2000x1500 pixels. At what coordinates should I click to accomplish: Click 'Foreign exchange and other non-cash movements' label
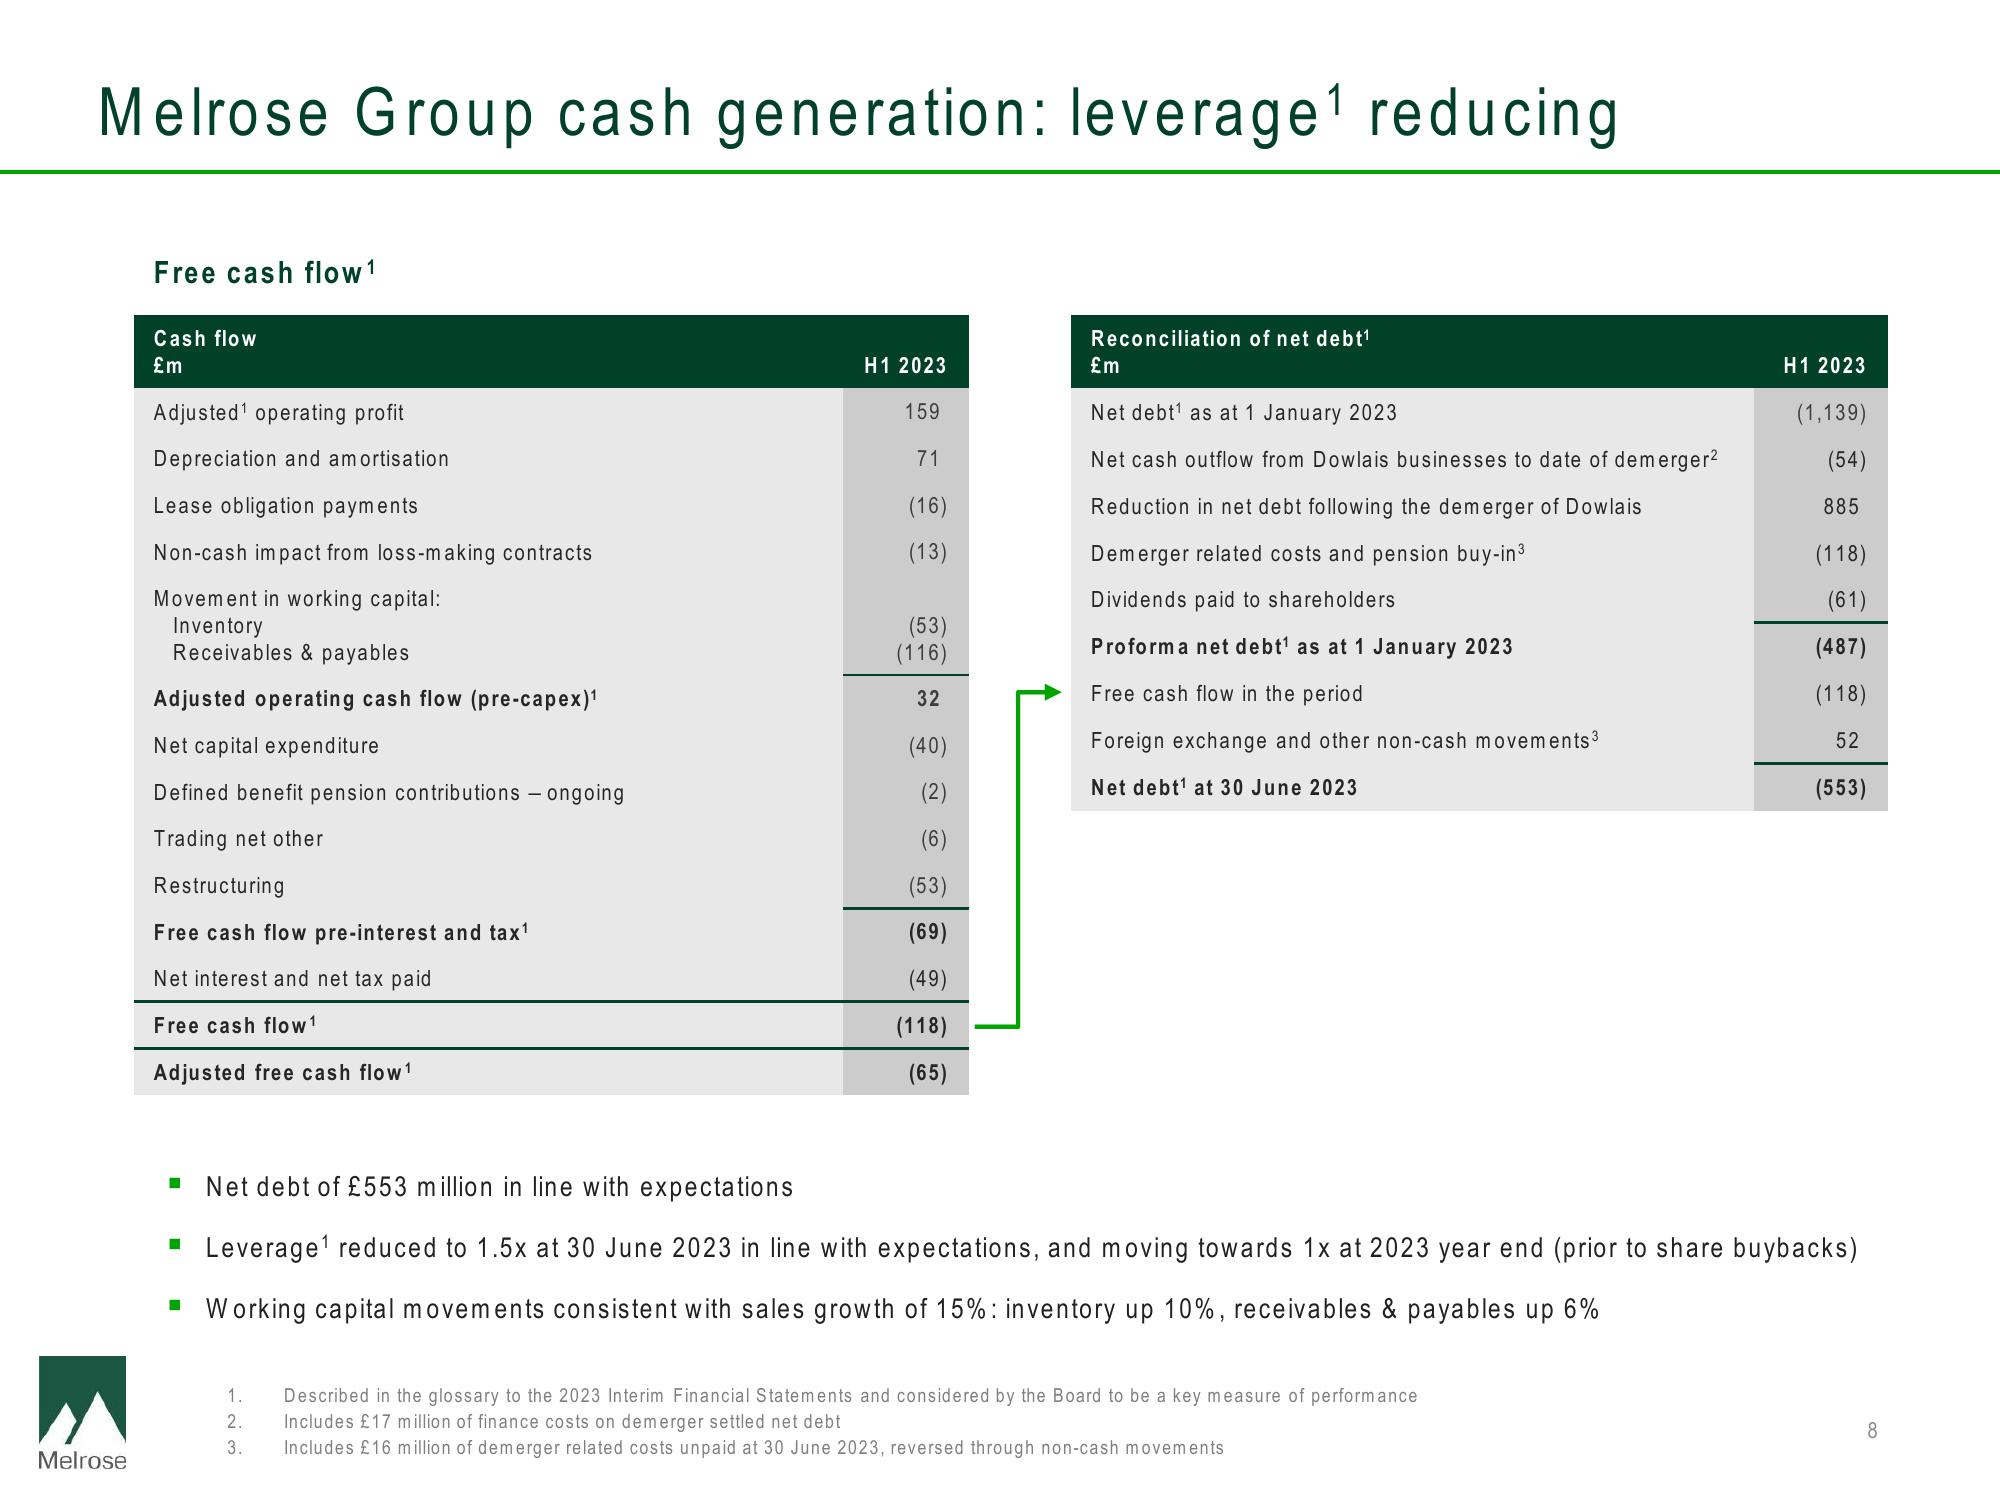pyautogui.click(x=1345, y=740)
